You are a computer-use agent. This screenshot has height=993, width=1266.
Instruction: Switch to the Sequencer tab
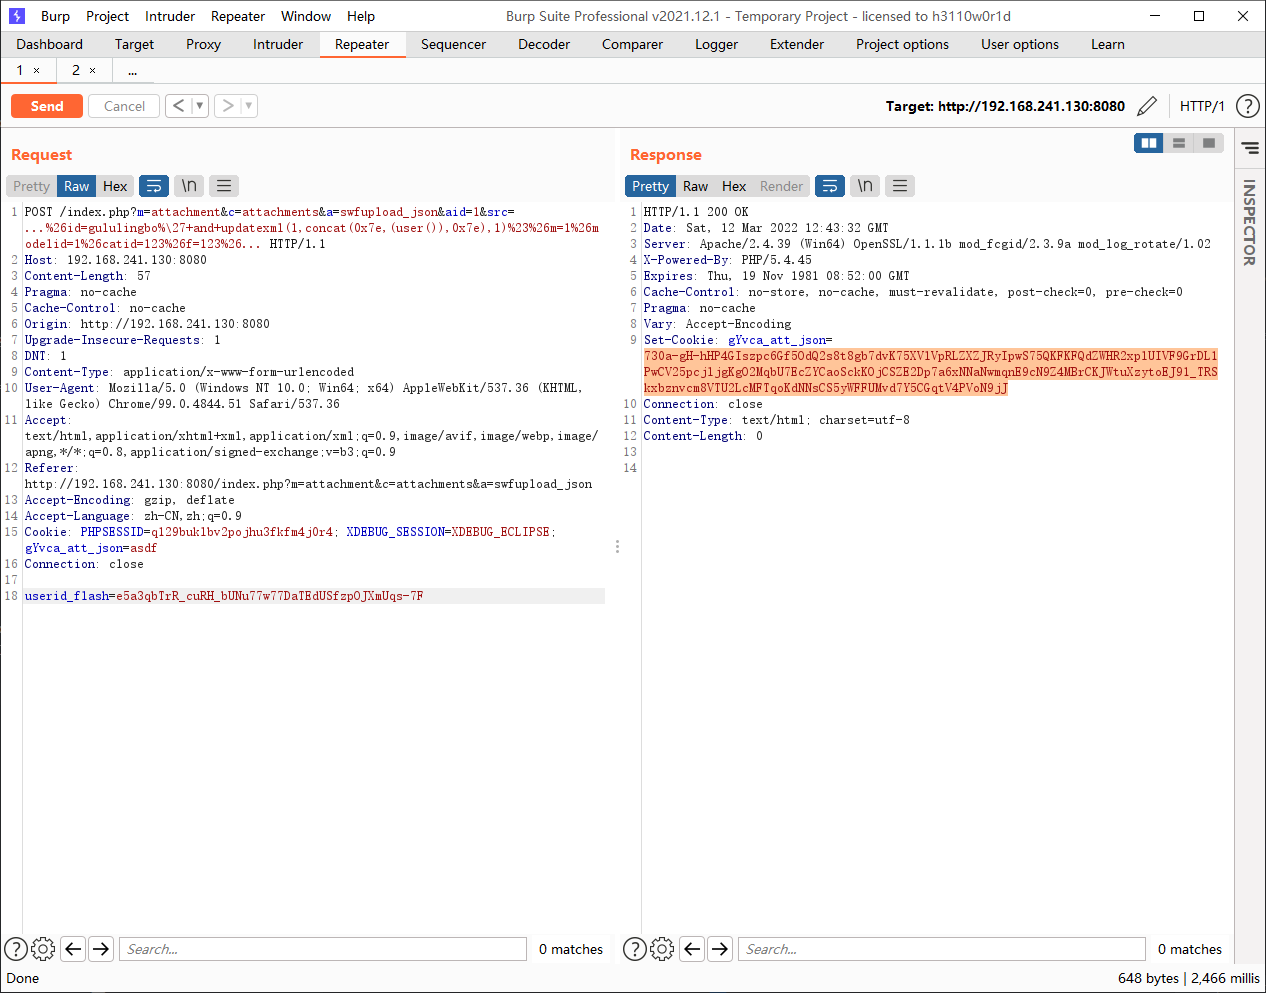[x=453, y=44]
